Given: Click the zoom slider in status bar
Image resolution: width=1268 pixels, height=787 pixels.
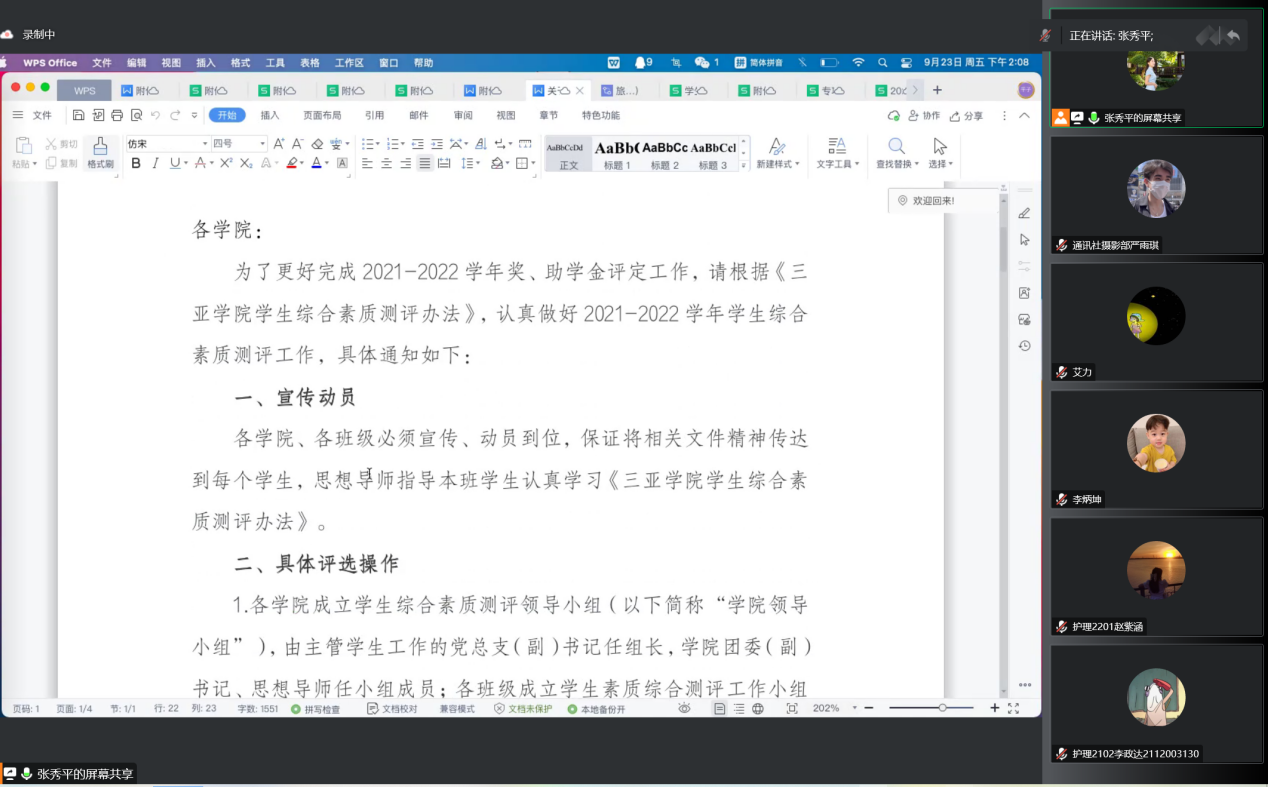Looking at the screenshot, I should [x=941, y=708].
